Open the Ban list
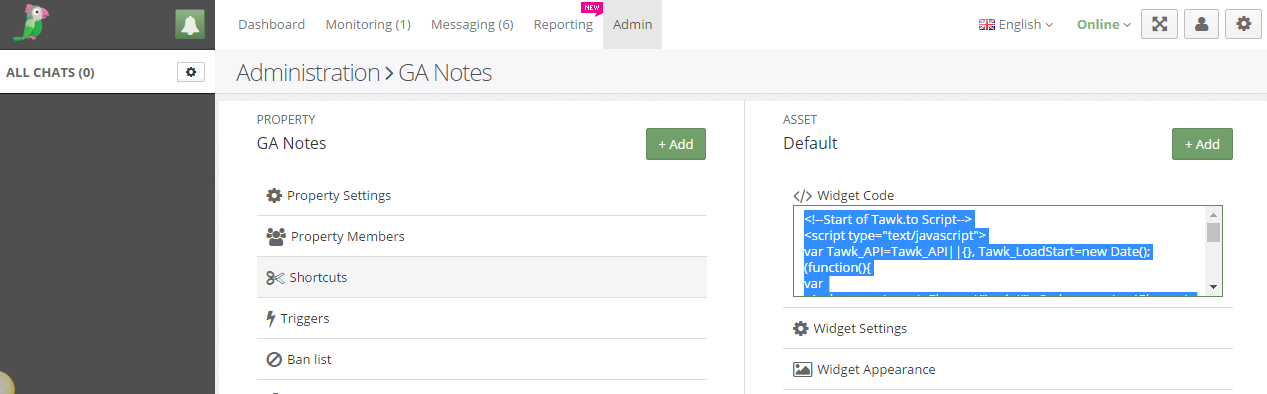Viewport: 1267px width, 394px height. 481,359
